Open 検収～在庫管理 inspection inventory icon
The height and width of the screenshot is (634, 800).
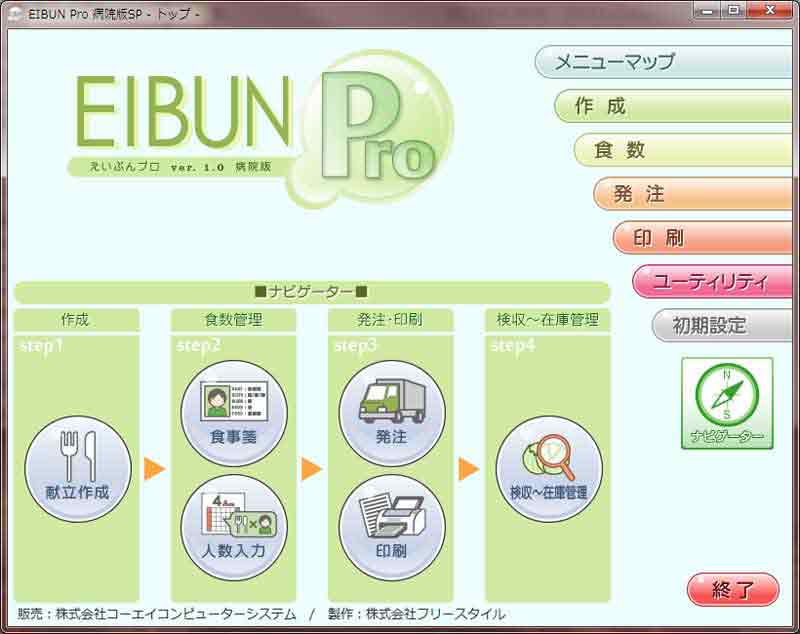tap(549, 469)
